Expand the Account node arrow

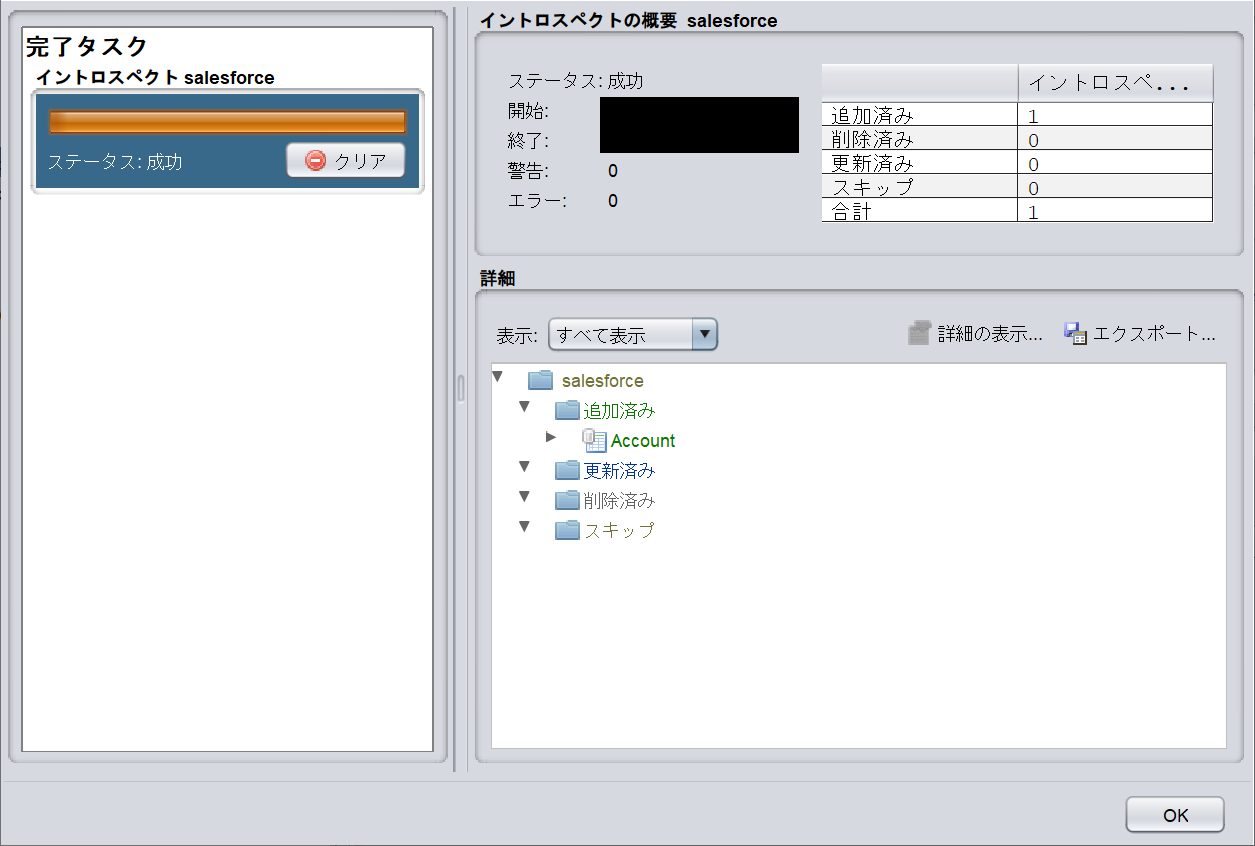[x=551, y=437]
